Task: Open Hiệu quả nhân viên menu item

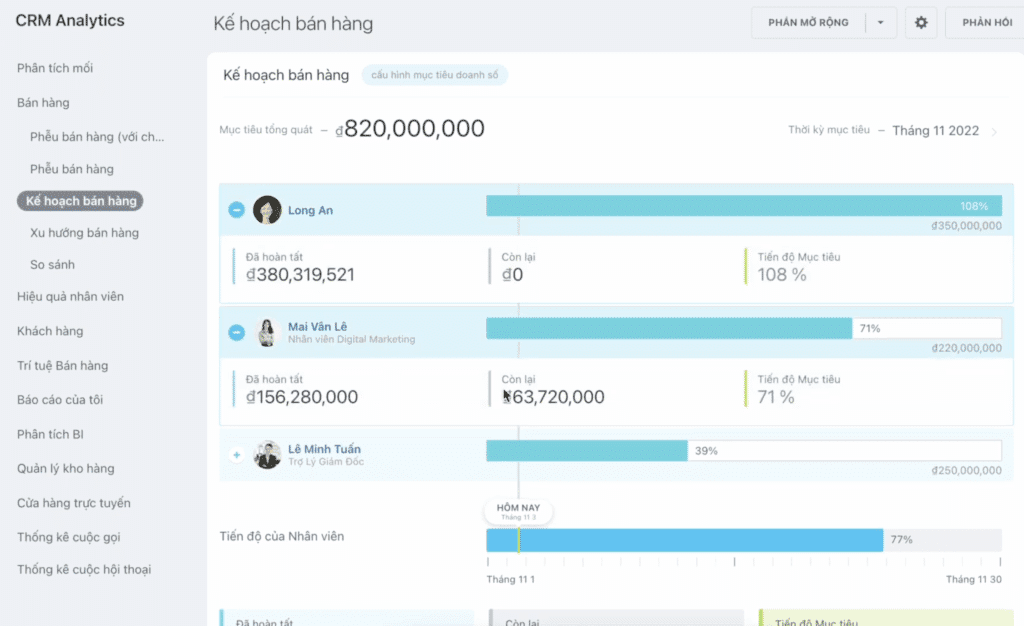Action: coord(70,297)
